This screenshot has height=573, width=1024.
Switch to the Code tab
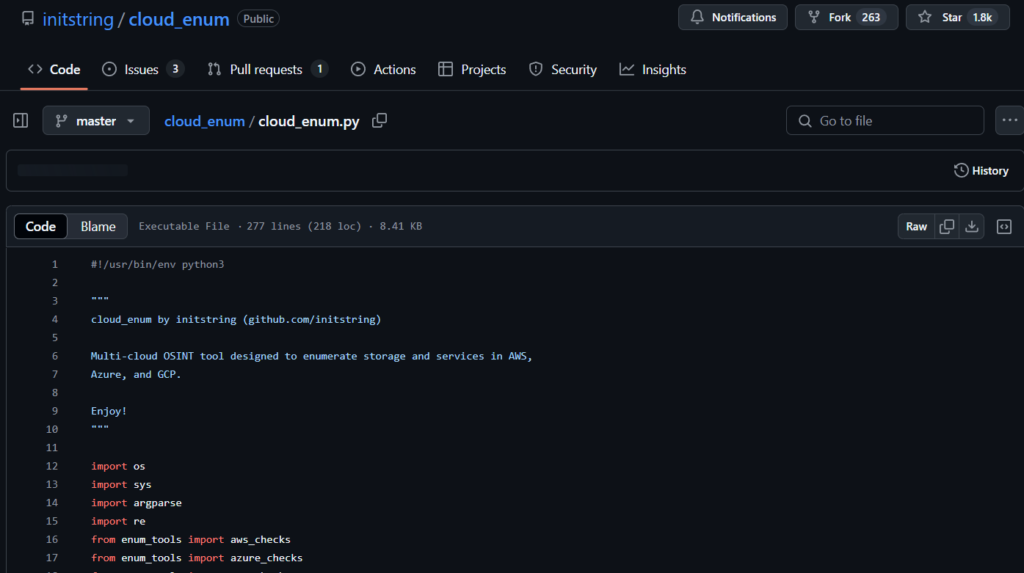coord(54,69)
